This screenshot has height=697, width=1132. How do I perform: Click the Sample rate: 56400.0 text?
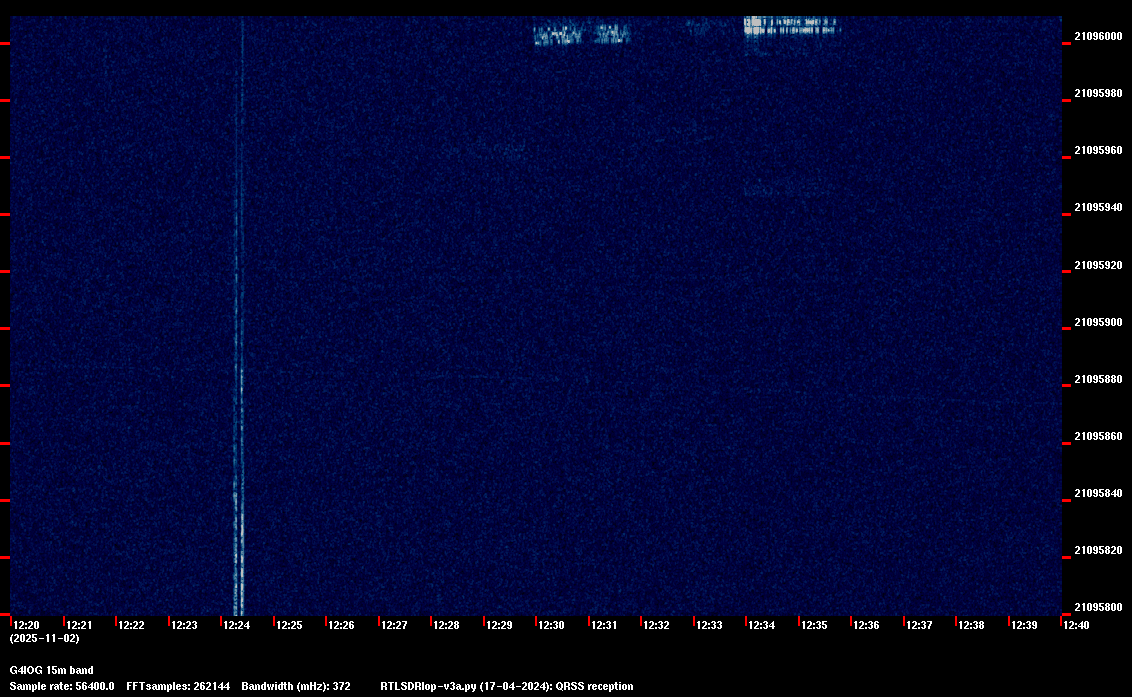pos(62,686)
